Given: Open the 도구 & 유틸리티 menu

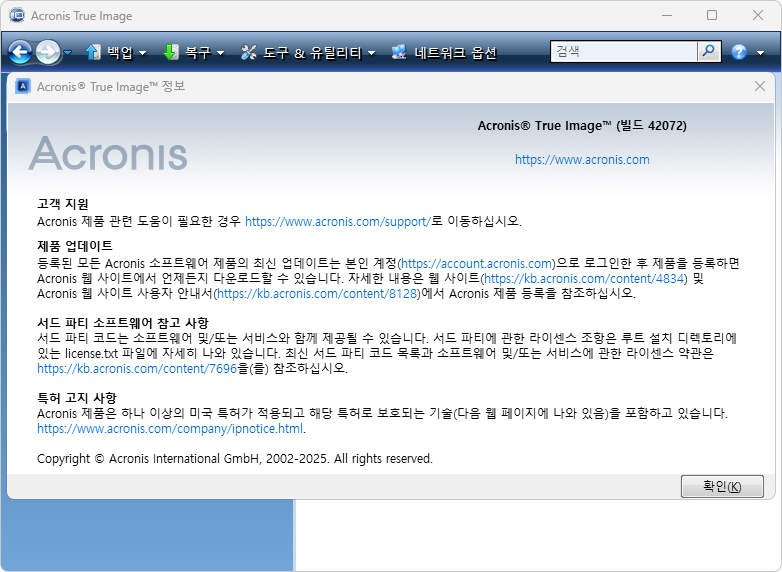Looking at the screenshot, I should (319, 52).
